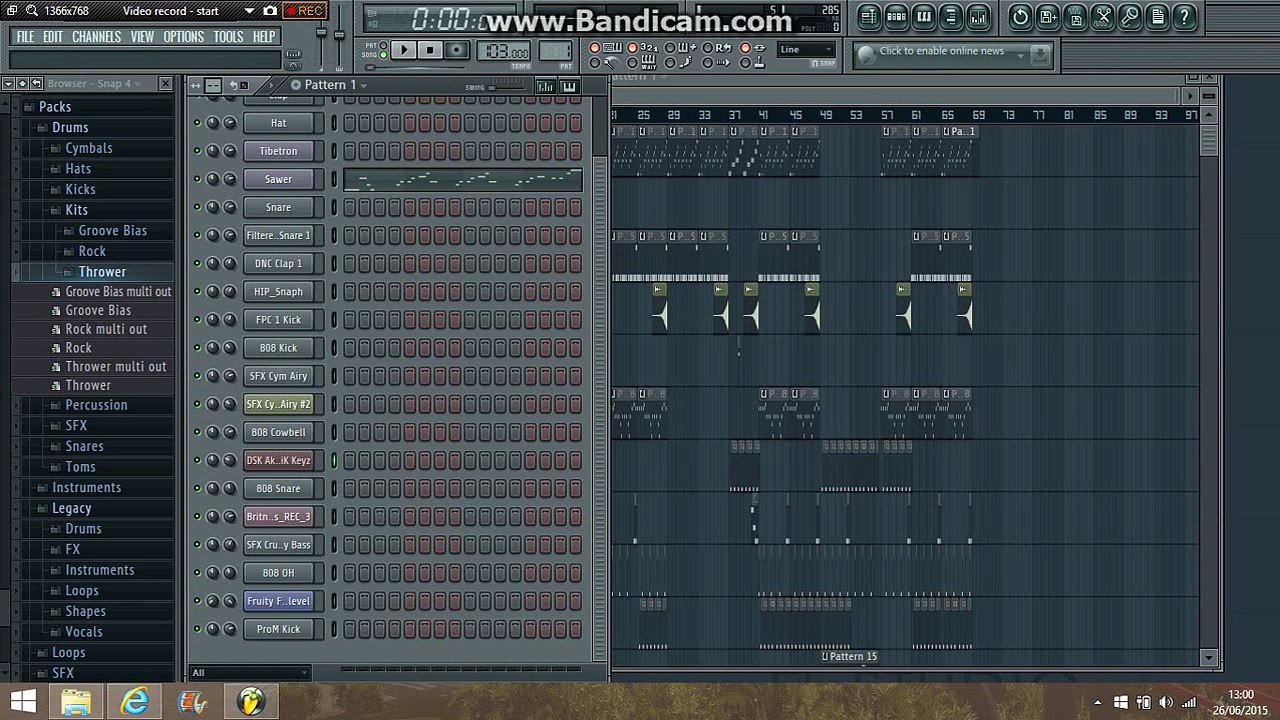This screenshot has height=720, width=1280.
Task: Click the Play button in the transport
Action: point(404,50)
